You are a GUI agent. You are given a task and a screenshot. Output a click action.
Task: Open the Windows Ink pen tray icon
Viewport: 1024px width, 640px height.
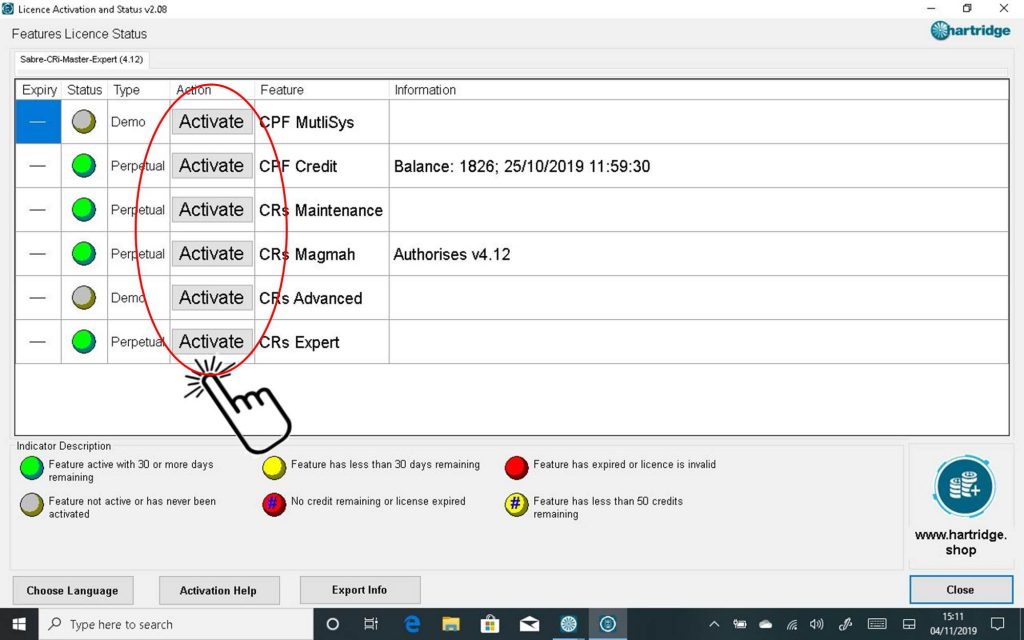point(846,624)
